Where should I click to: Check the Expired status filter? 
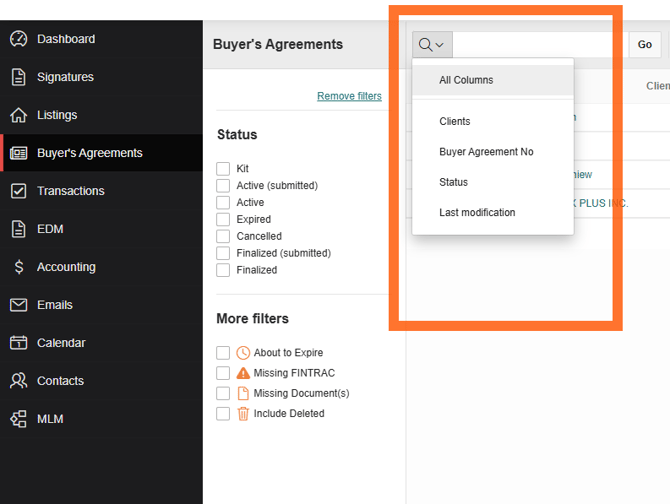(223, 219)
